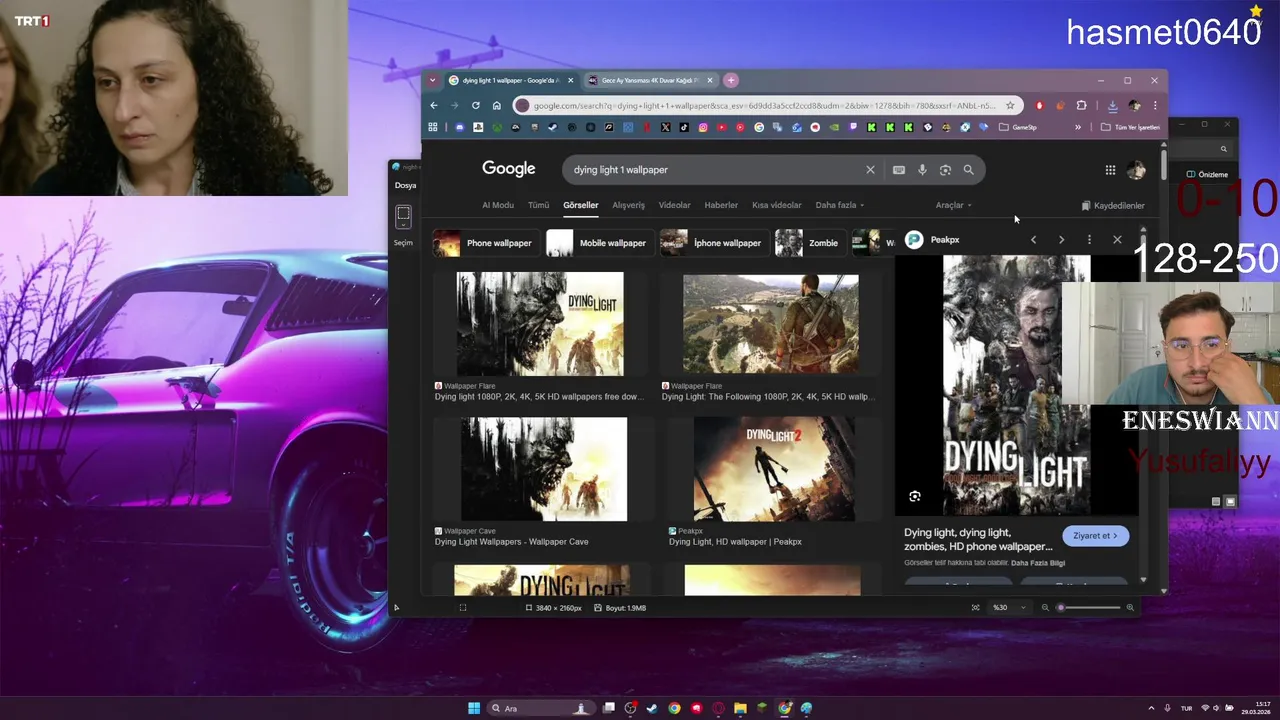Filter by Zombie chip
The height and width of the screenshot is (720, 1280).
point(810,243)
